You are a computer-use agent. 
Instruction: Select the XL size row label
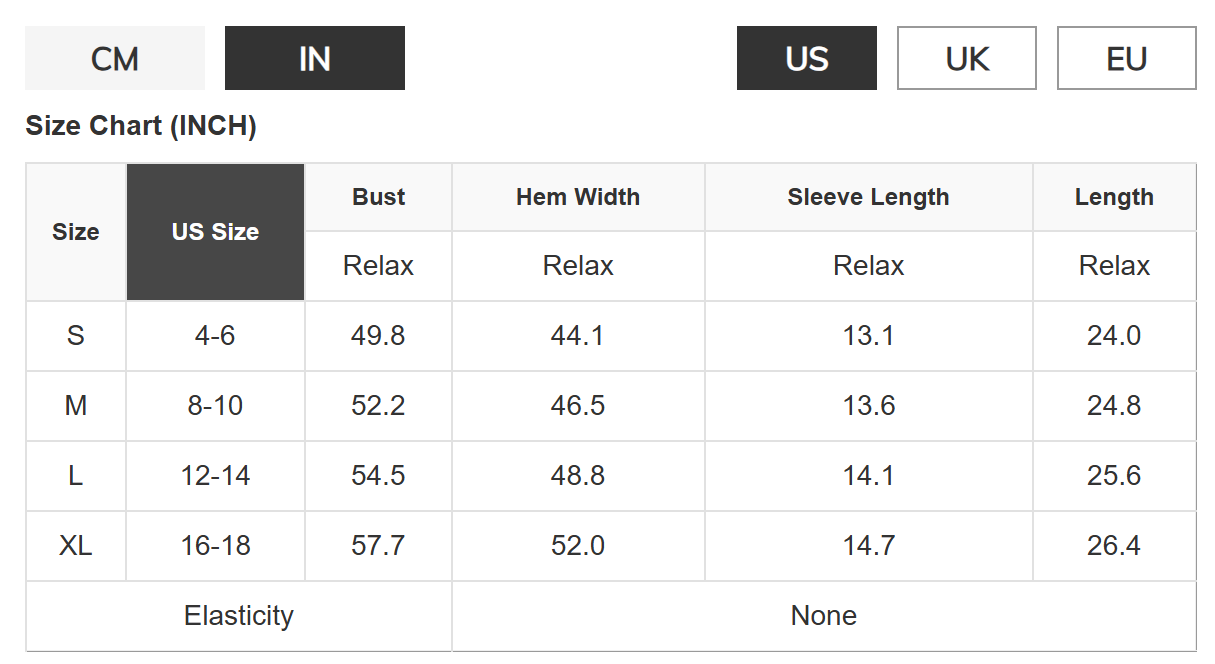(76, 546)
